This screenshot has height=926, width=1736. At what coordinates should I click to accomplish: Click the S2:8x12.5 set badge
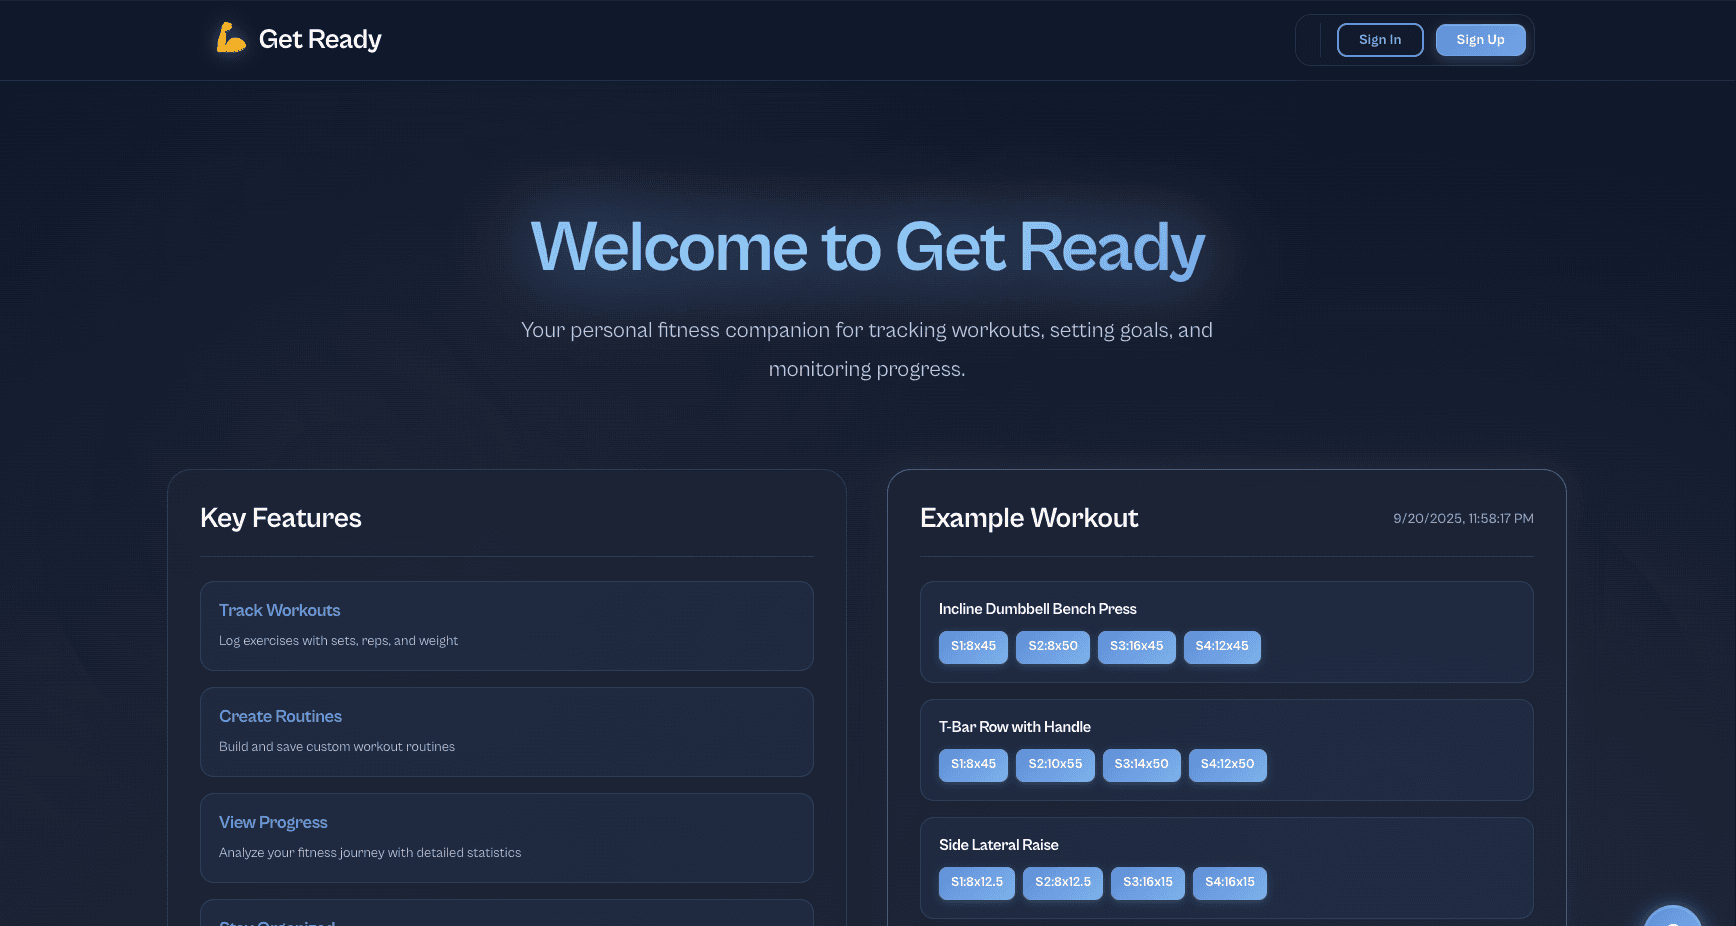[1062, 883]
